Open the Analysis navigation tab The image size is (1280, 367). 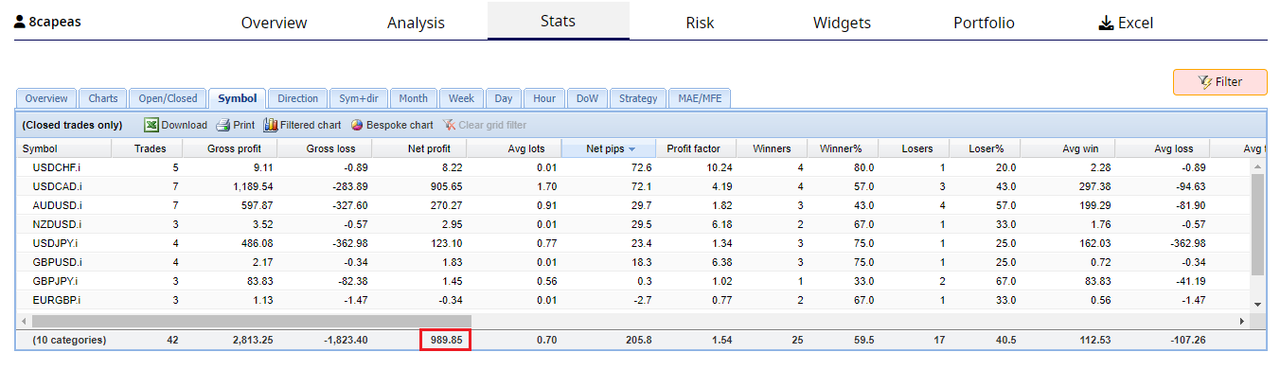pyautogui.click(x=416, y=22)
